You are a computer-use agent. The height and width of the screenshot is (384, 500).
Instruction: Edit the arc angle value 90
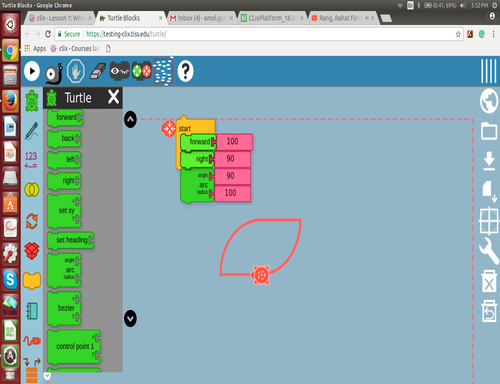tap(232, 176)
